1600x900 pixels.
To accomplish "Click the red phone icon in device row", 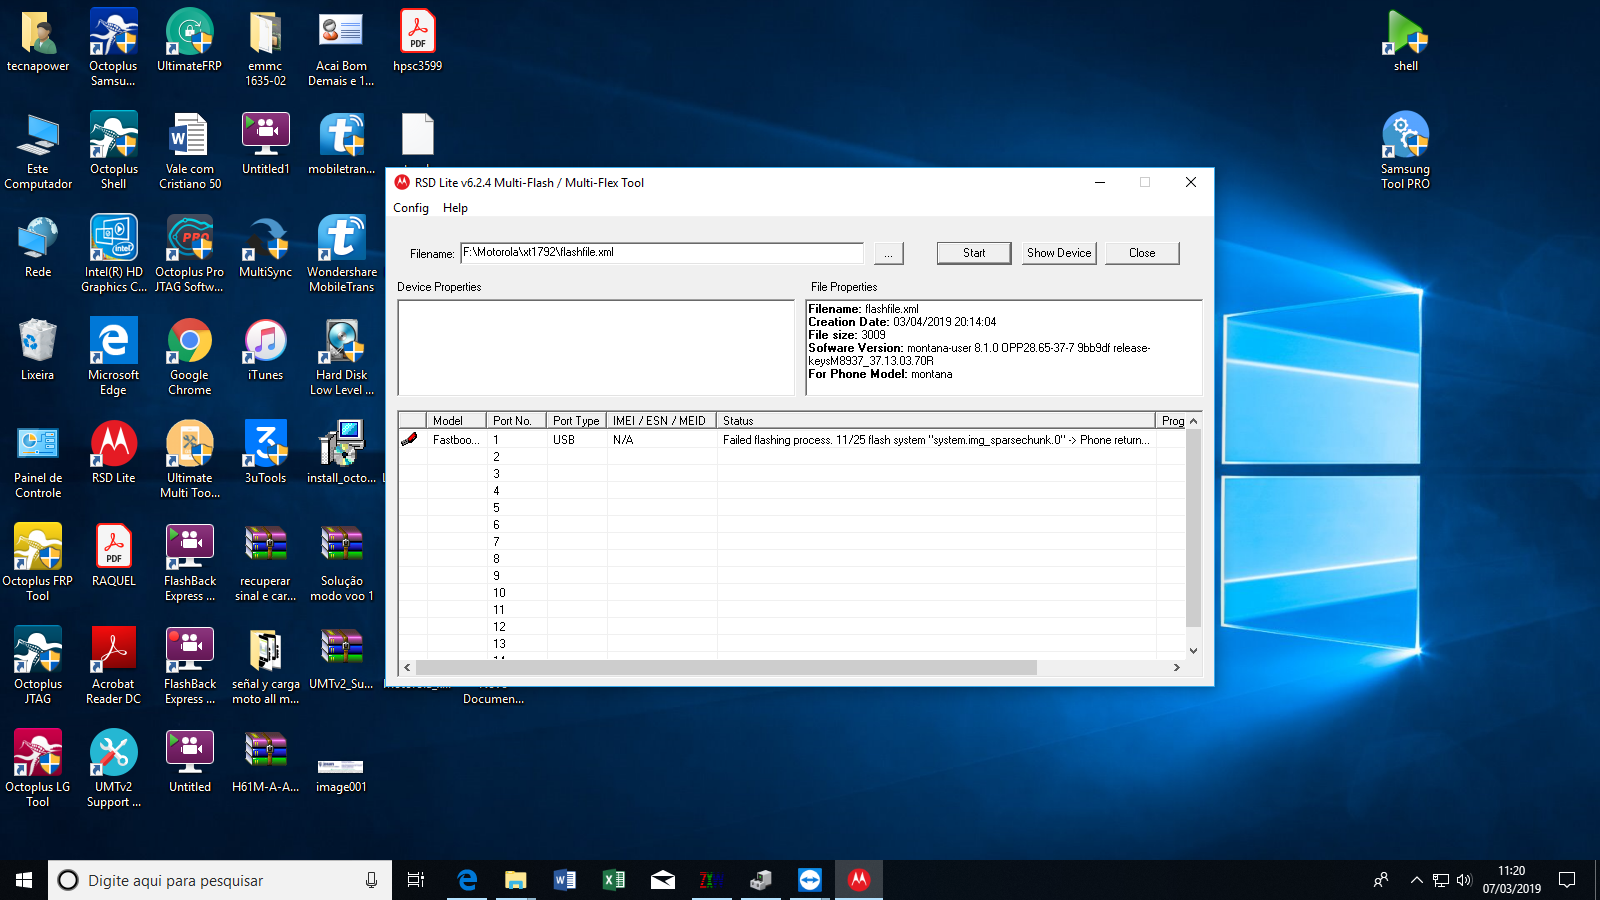I will pyautogui.click(x=409, y=439).
